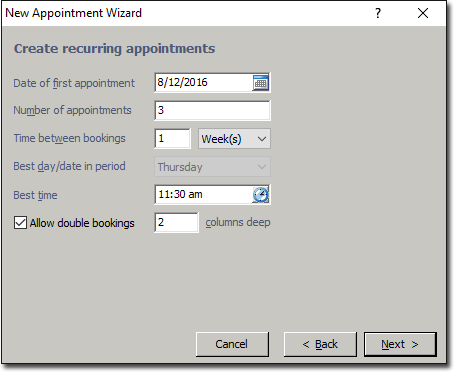Open the Thursday best day dropdown
Screen dimensions: 454x372
[212, 167]
